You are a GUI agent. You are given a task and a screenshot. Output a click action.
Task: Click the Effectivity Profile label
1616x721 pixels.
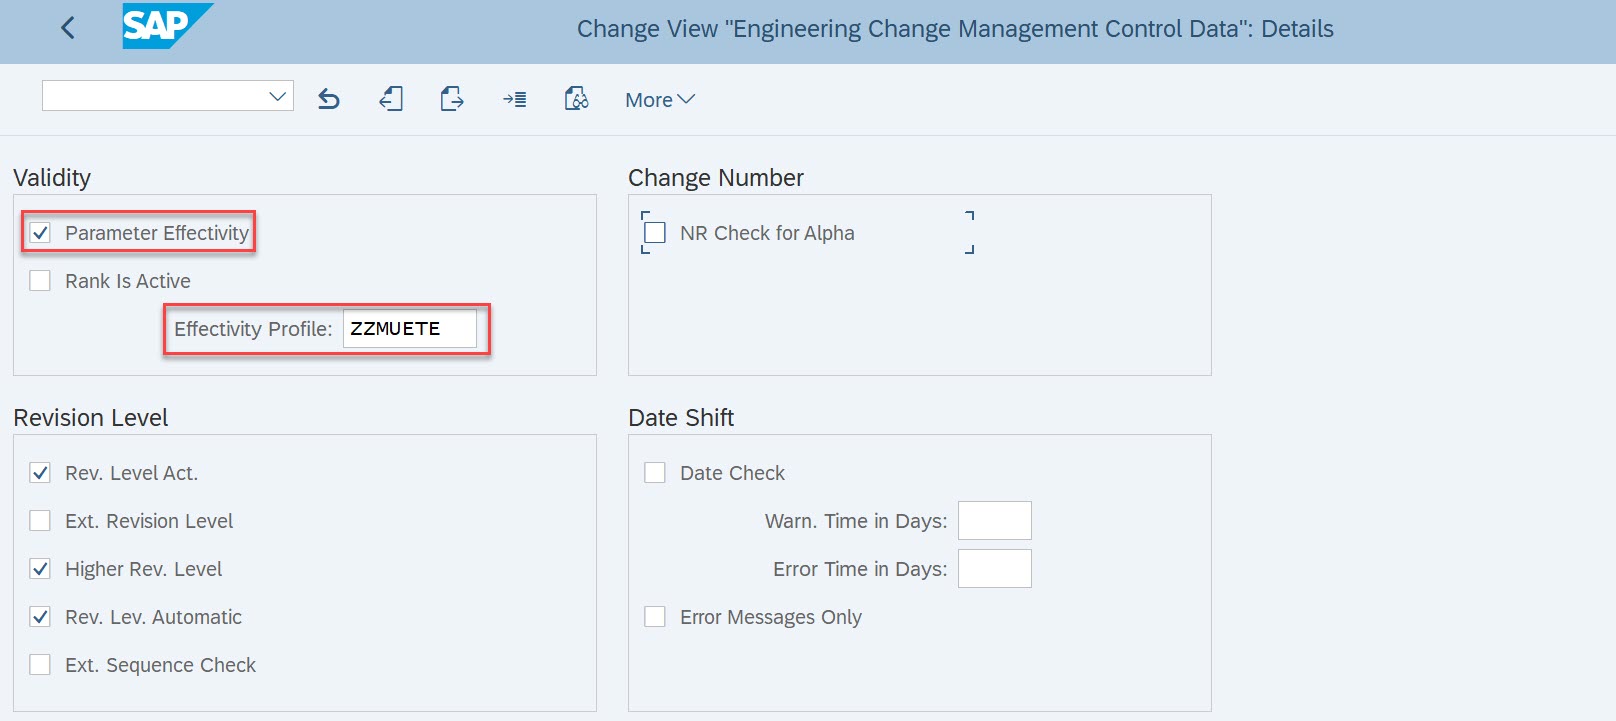click(x=253, y=329)
